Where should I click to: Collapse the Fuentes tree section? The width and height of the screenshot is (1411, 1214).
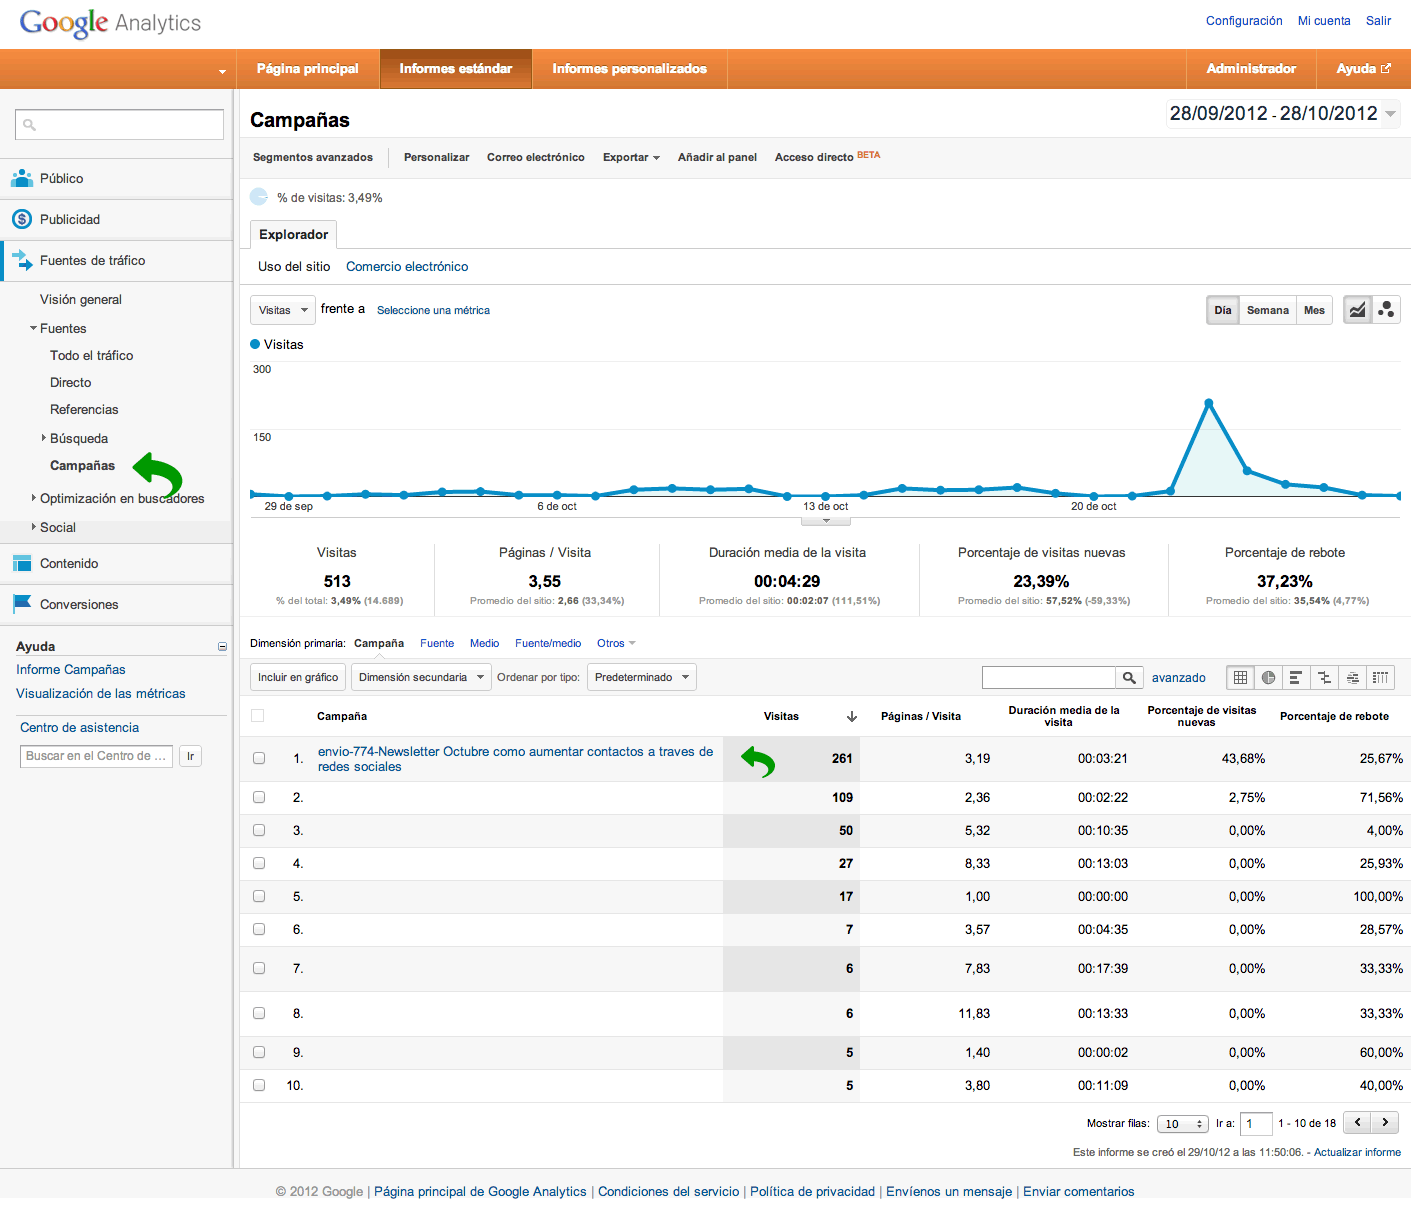33,328
